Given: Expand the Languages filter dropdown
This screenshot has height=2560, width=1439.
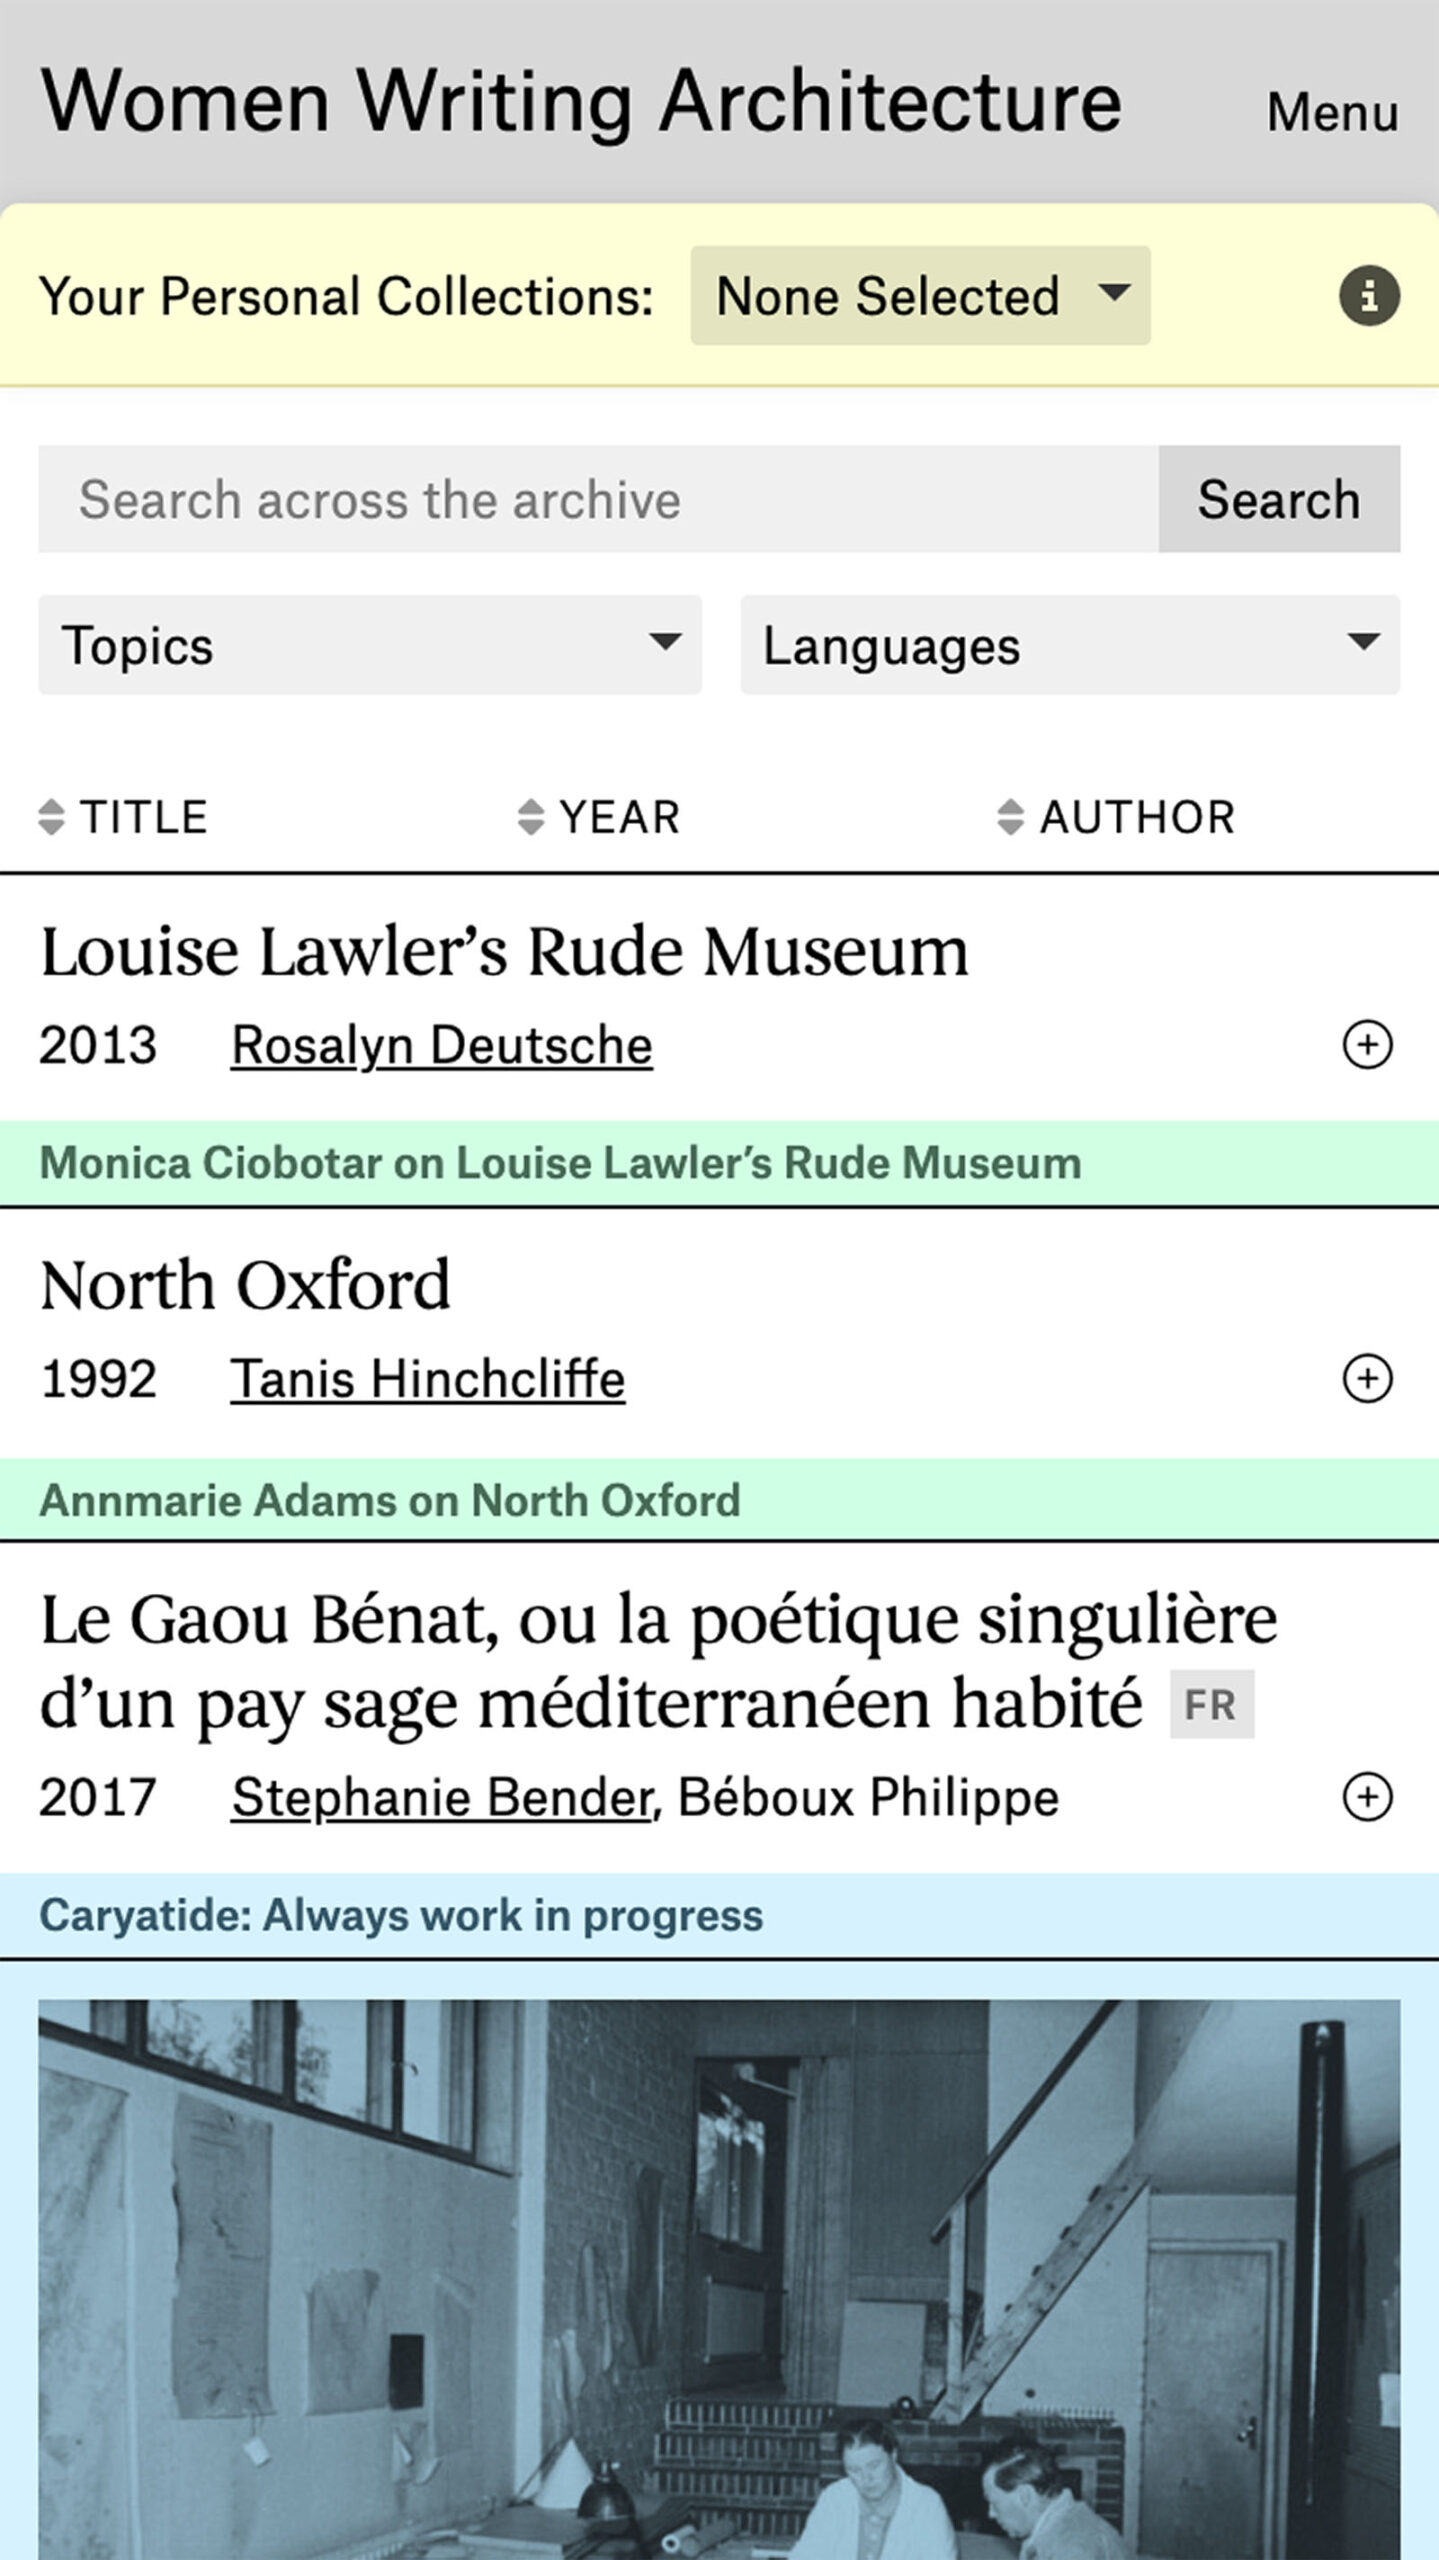Looking at the screenshot, I should click(1070, 645).
